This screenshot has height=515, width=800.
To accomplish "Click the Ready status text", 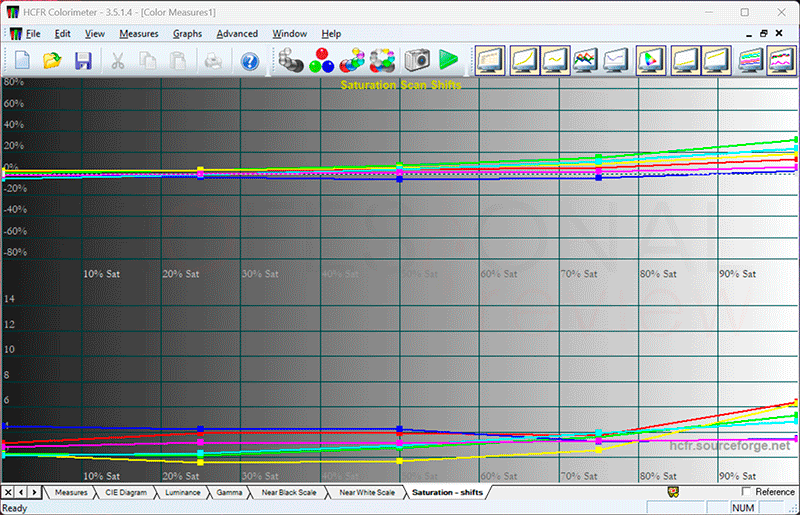I will [14, 508].
